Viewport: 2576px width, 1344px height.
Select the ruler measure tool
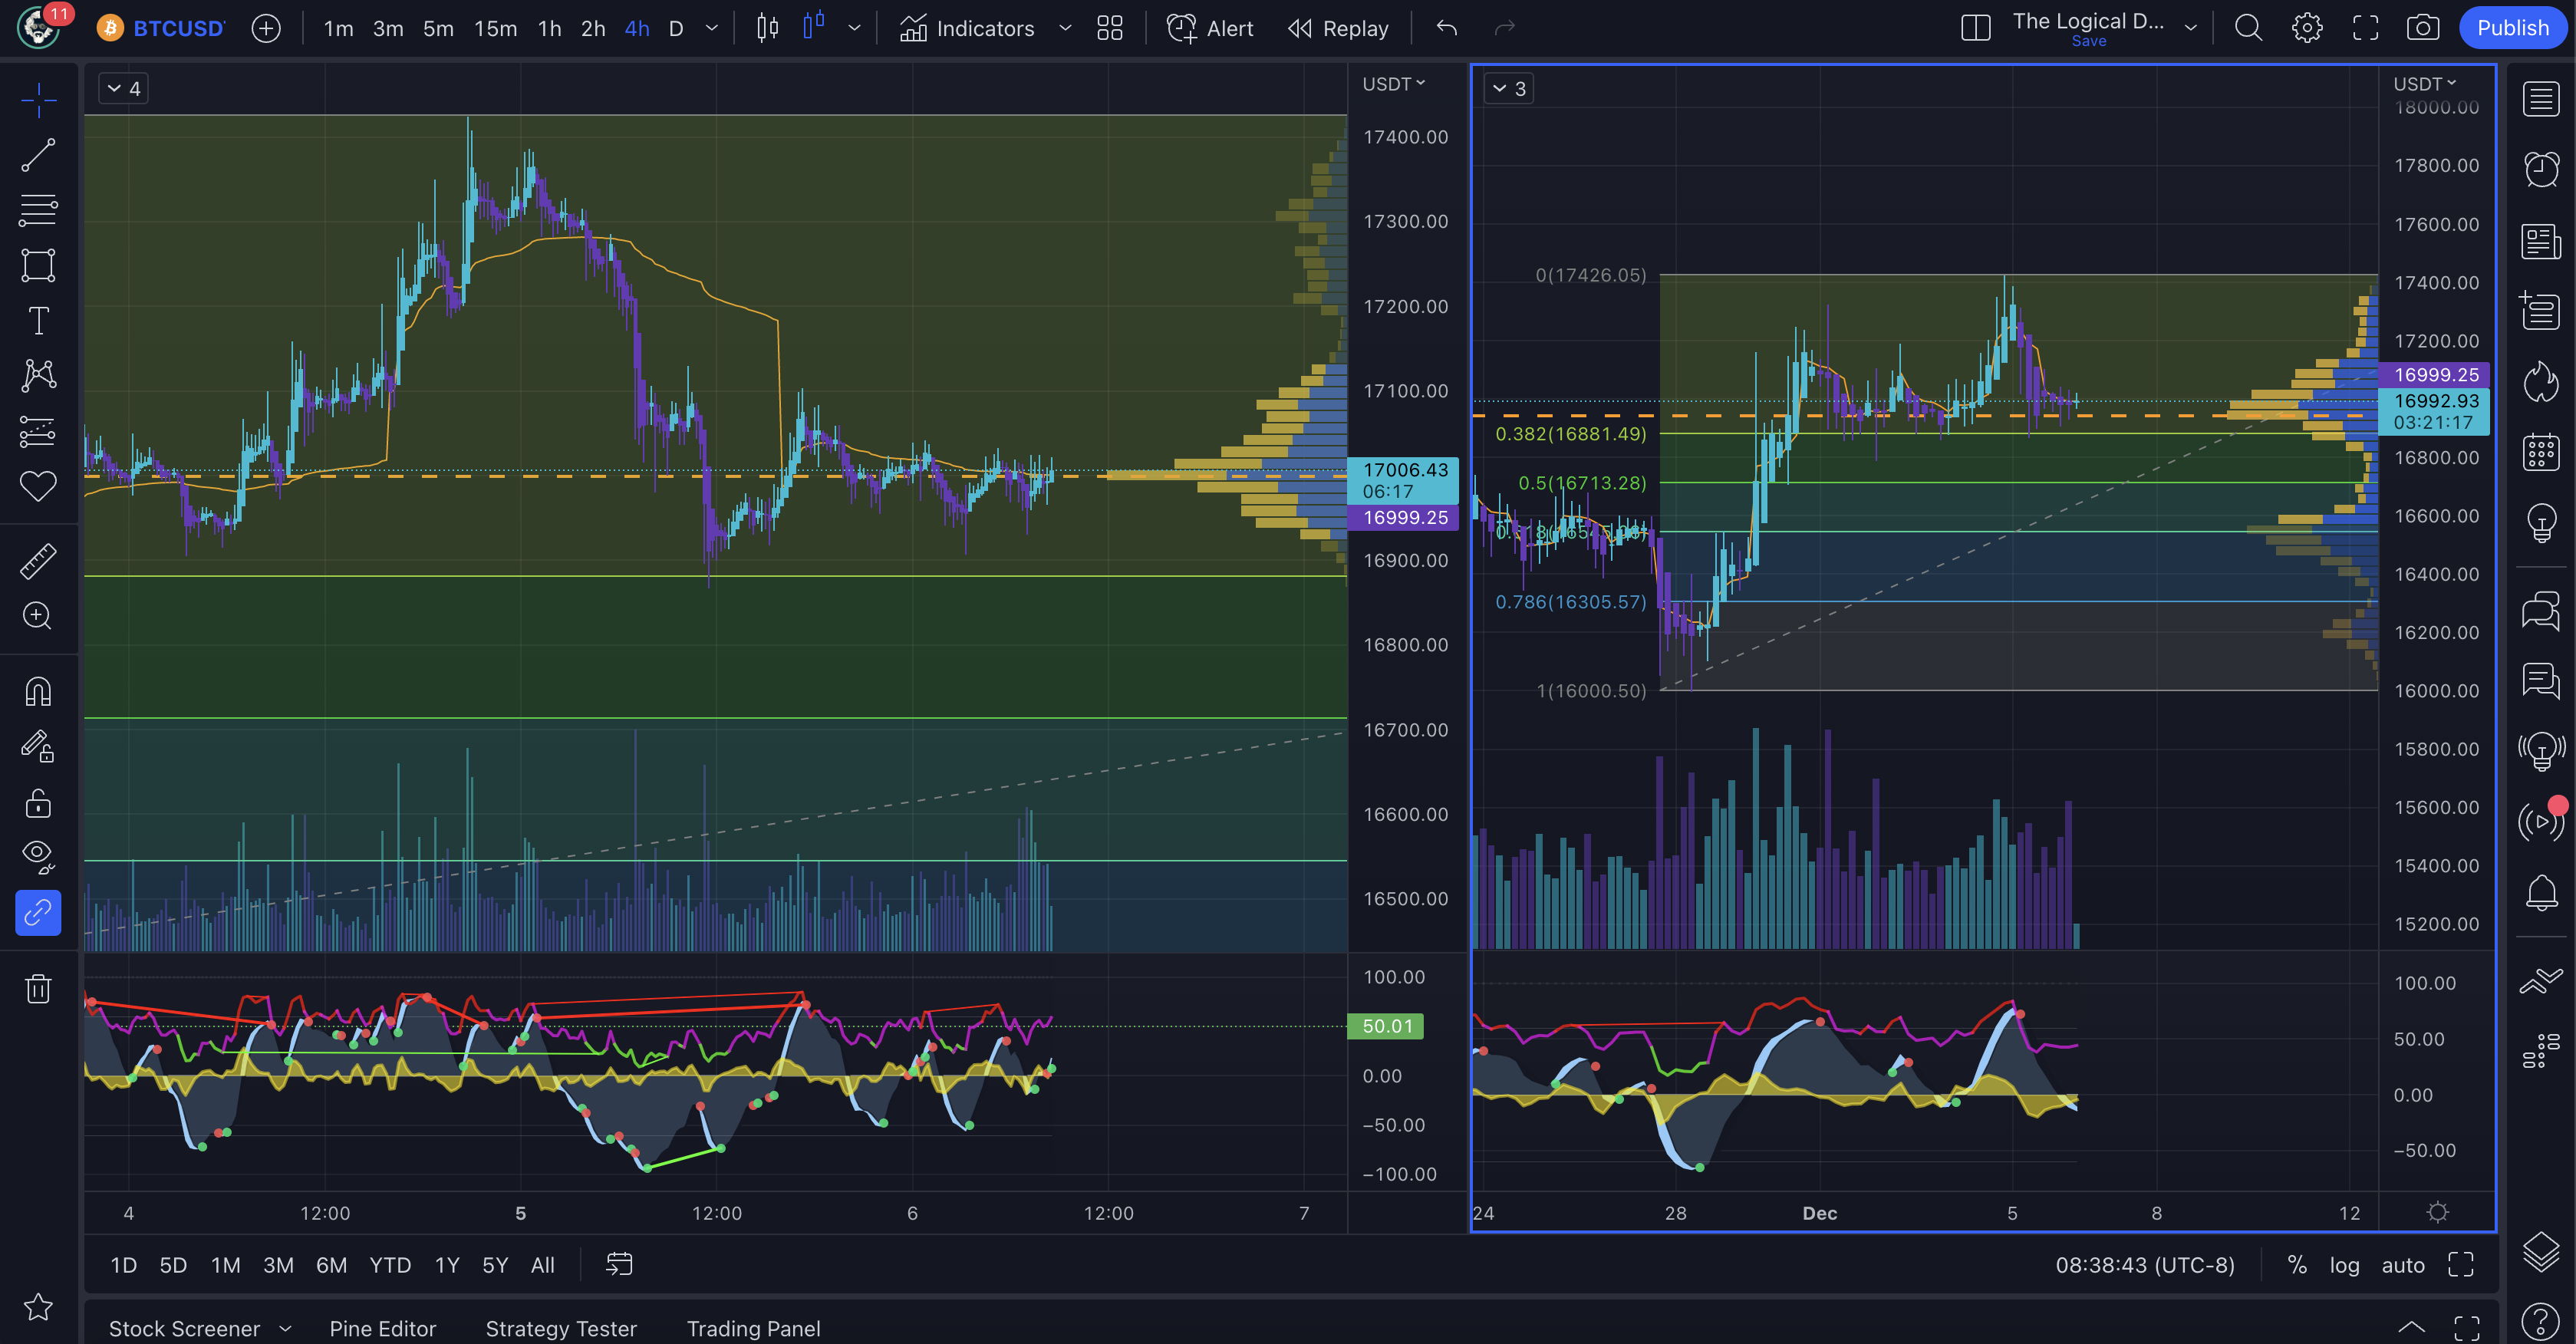(x=38, y=561)
